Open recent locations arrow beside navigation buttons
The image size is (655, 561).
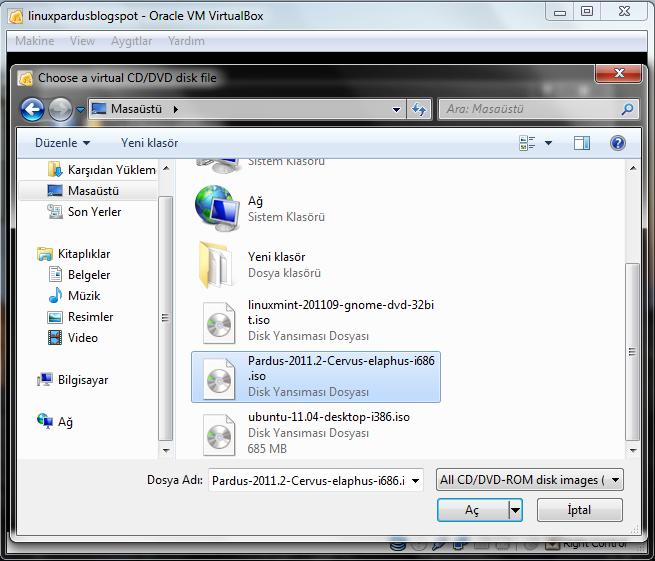[x=81, y=110]
